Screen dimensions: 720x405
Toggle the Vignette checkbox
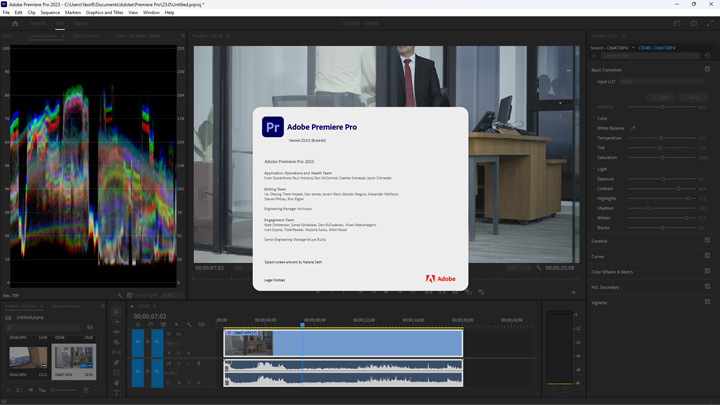pyautogui.click(x=707, y=302)
